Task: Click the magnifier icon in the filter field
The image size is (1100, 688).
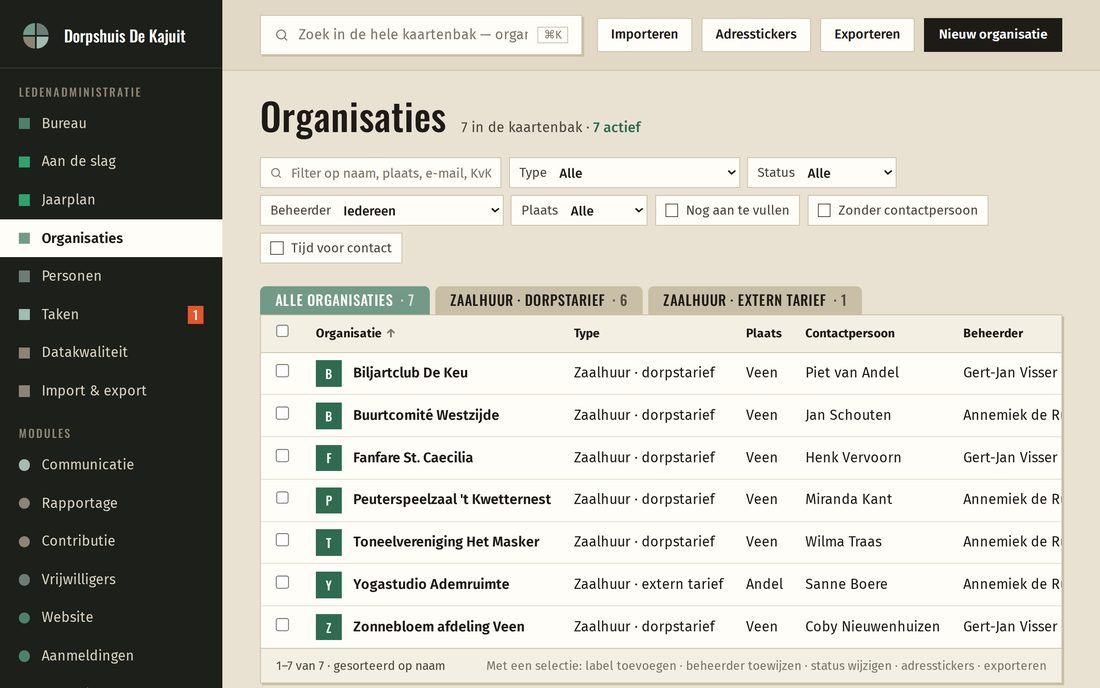Action: point(276,173)
